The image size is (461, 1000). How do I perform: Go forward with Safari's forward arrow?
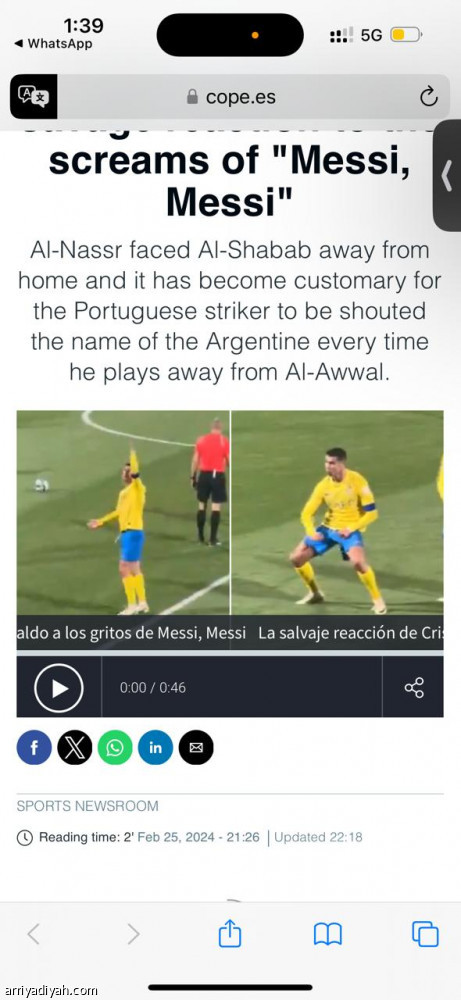133,934
